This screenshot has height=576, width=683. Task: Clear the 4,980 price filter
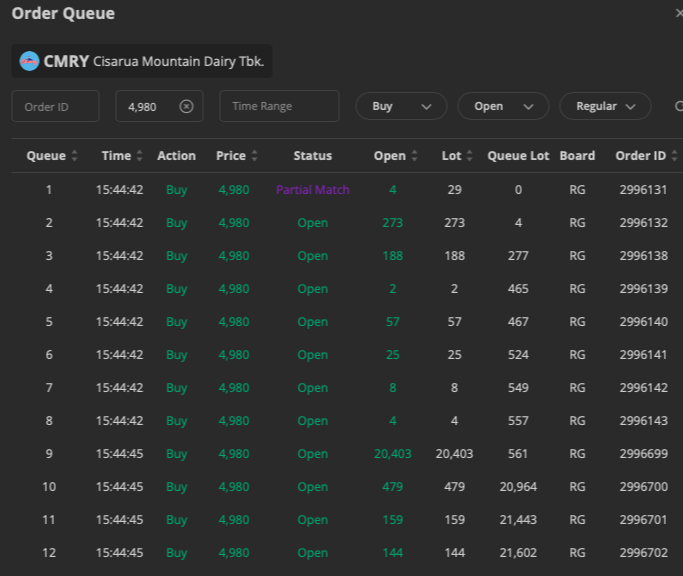pos(186,106)
